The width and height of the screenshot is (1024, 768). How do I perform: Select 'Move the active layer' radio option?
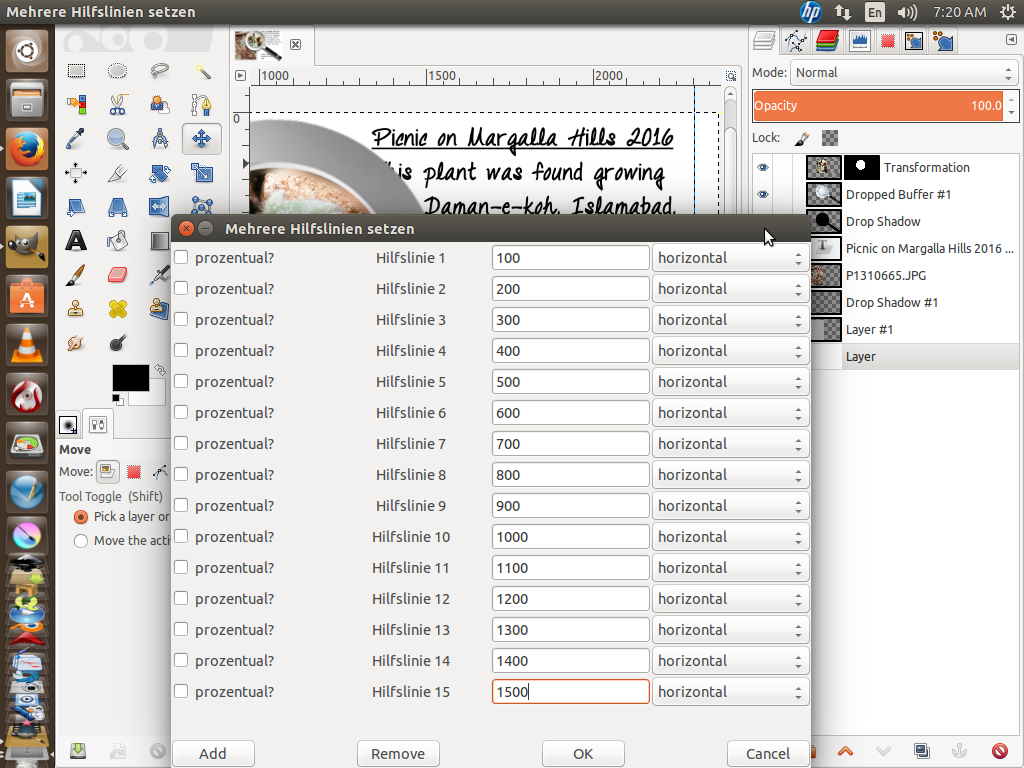point(81,541)
